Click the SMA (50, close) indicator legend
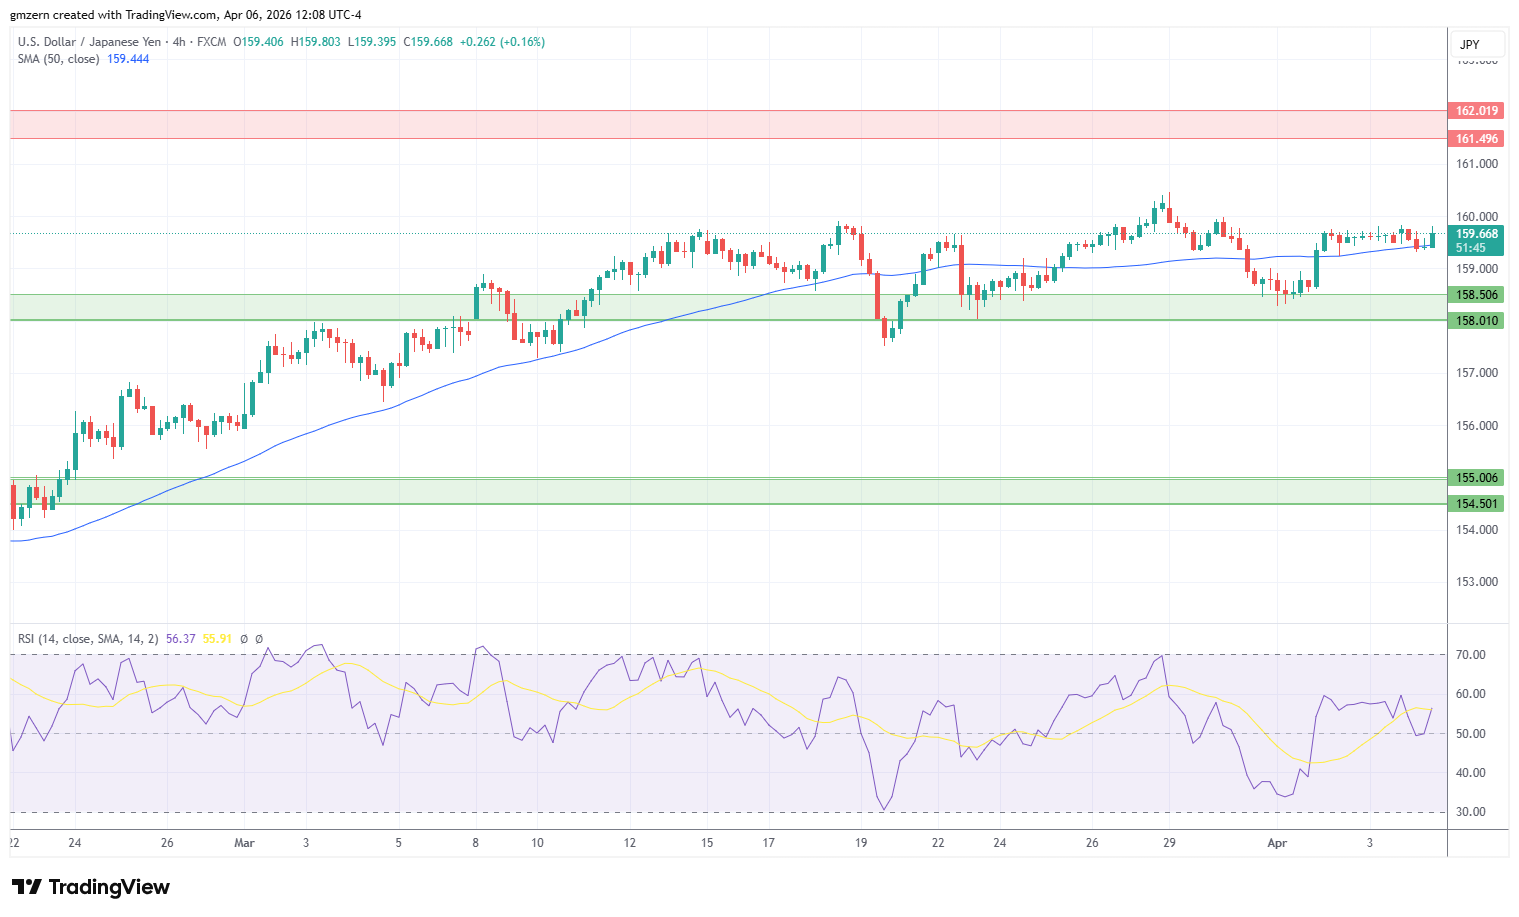 point(58,59)
